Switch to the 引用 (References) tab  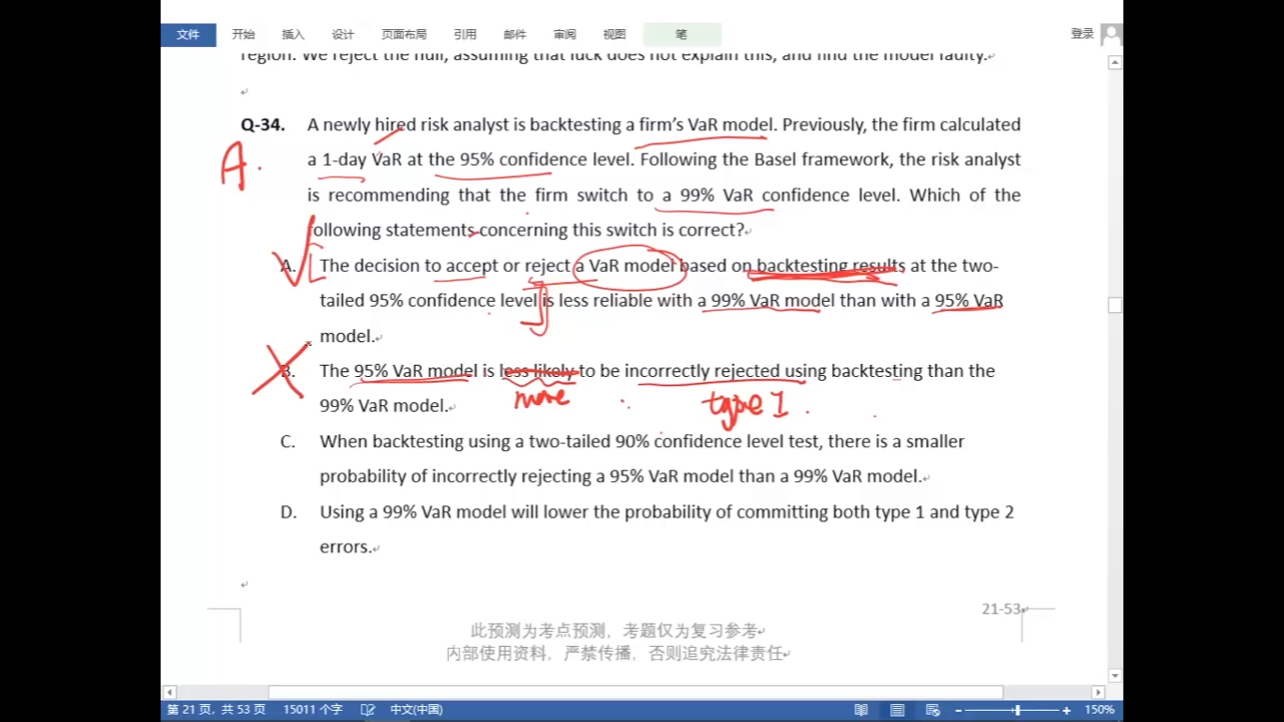pyautogui.click(x=465, y=35)
